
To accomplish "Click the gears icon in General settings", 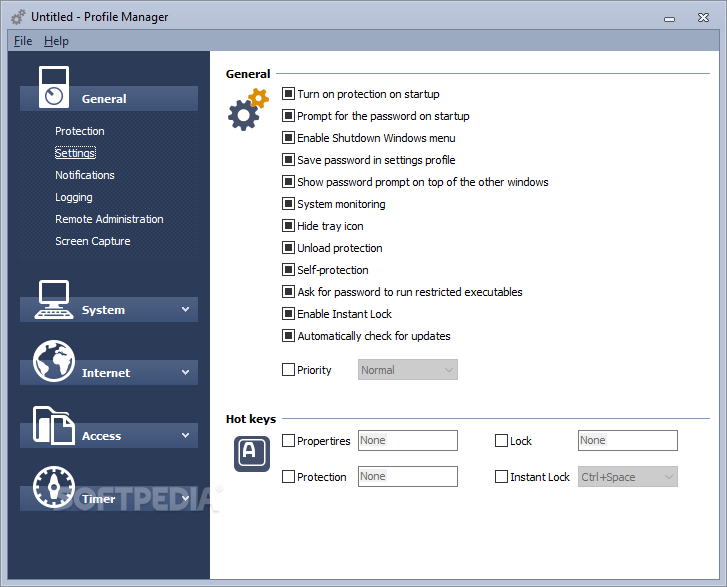I will [x=248, y=110].
